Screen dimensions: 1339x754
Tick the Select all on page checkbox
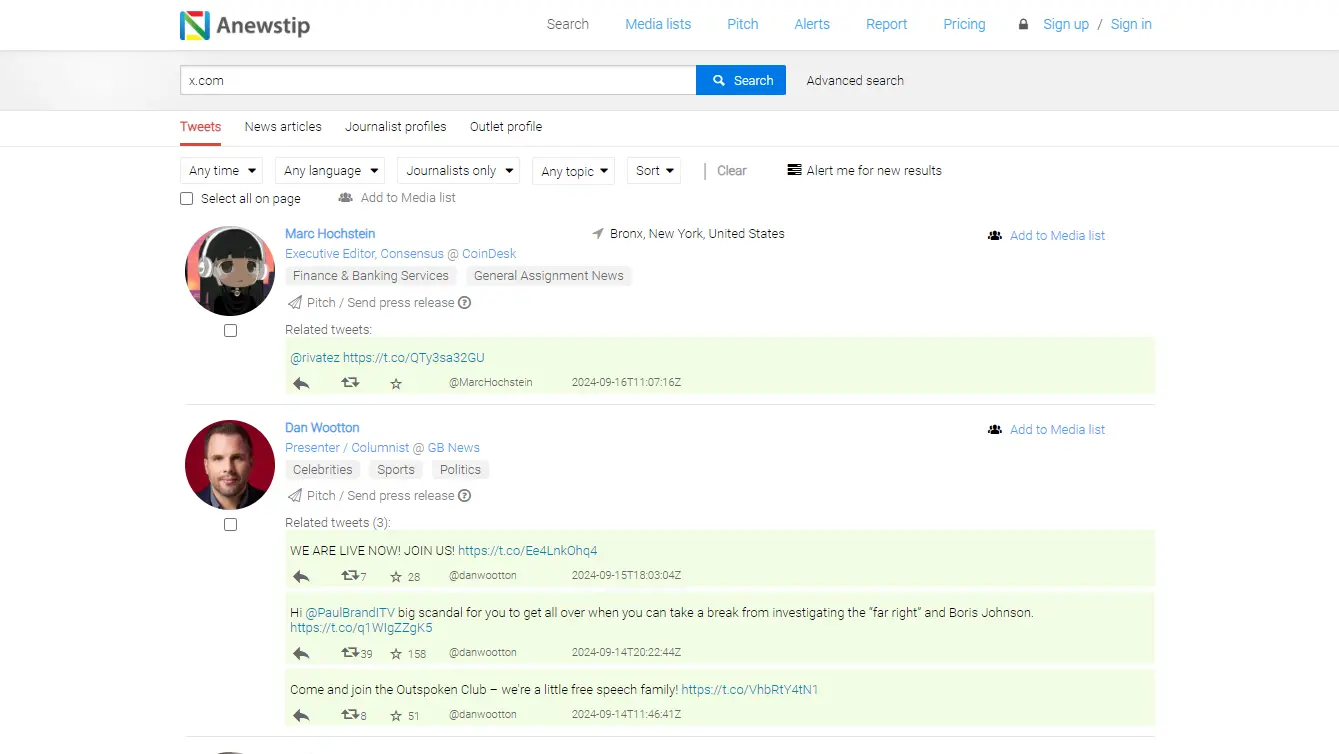coord(186,198)
